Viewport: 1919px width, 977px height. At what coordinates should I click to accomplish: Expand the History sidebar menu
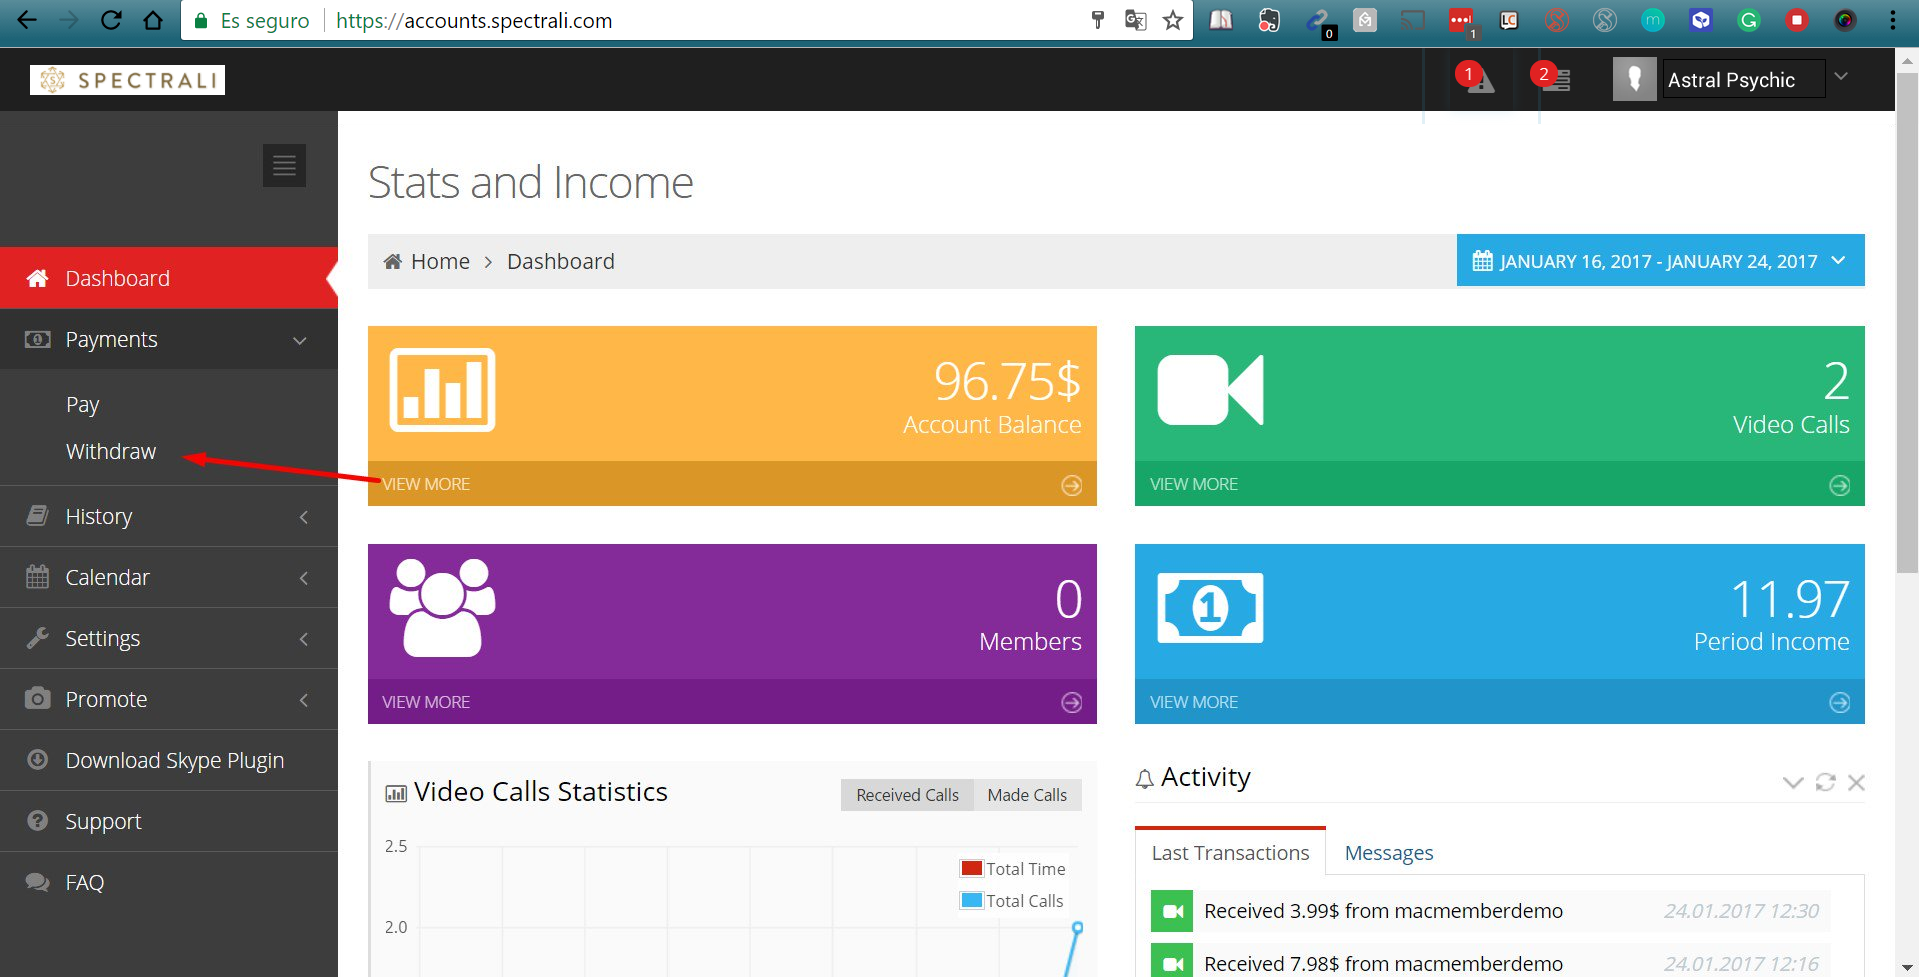(168, 517)
